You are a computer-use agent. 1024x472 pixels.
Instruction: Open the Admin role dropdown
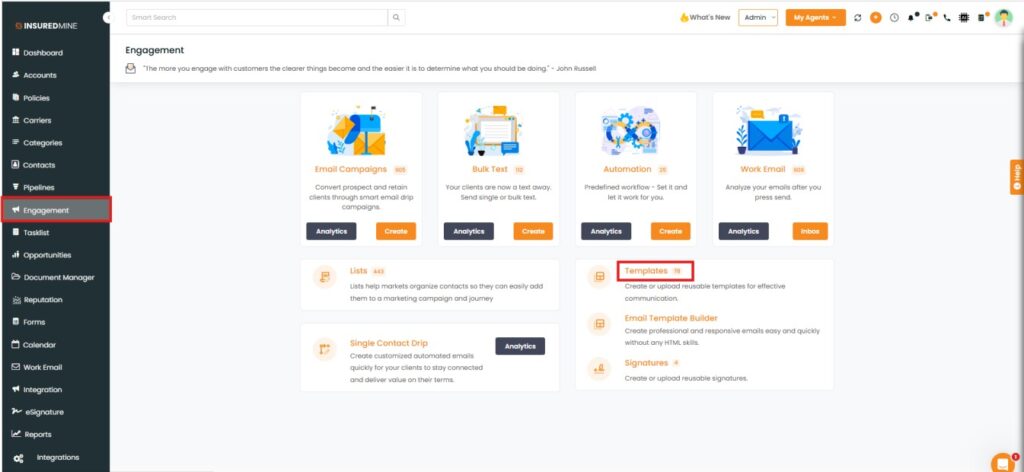(x=758, y=17)
